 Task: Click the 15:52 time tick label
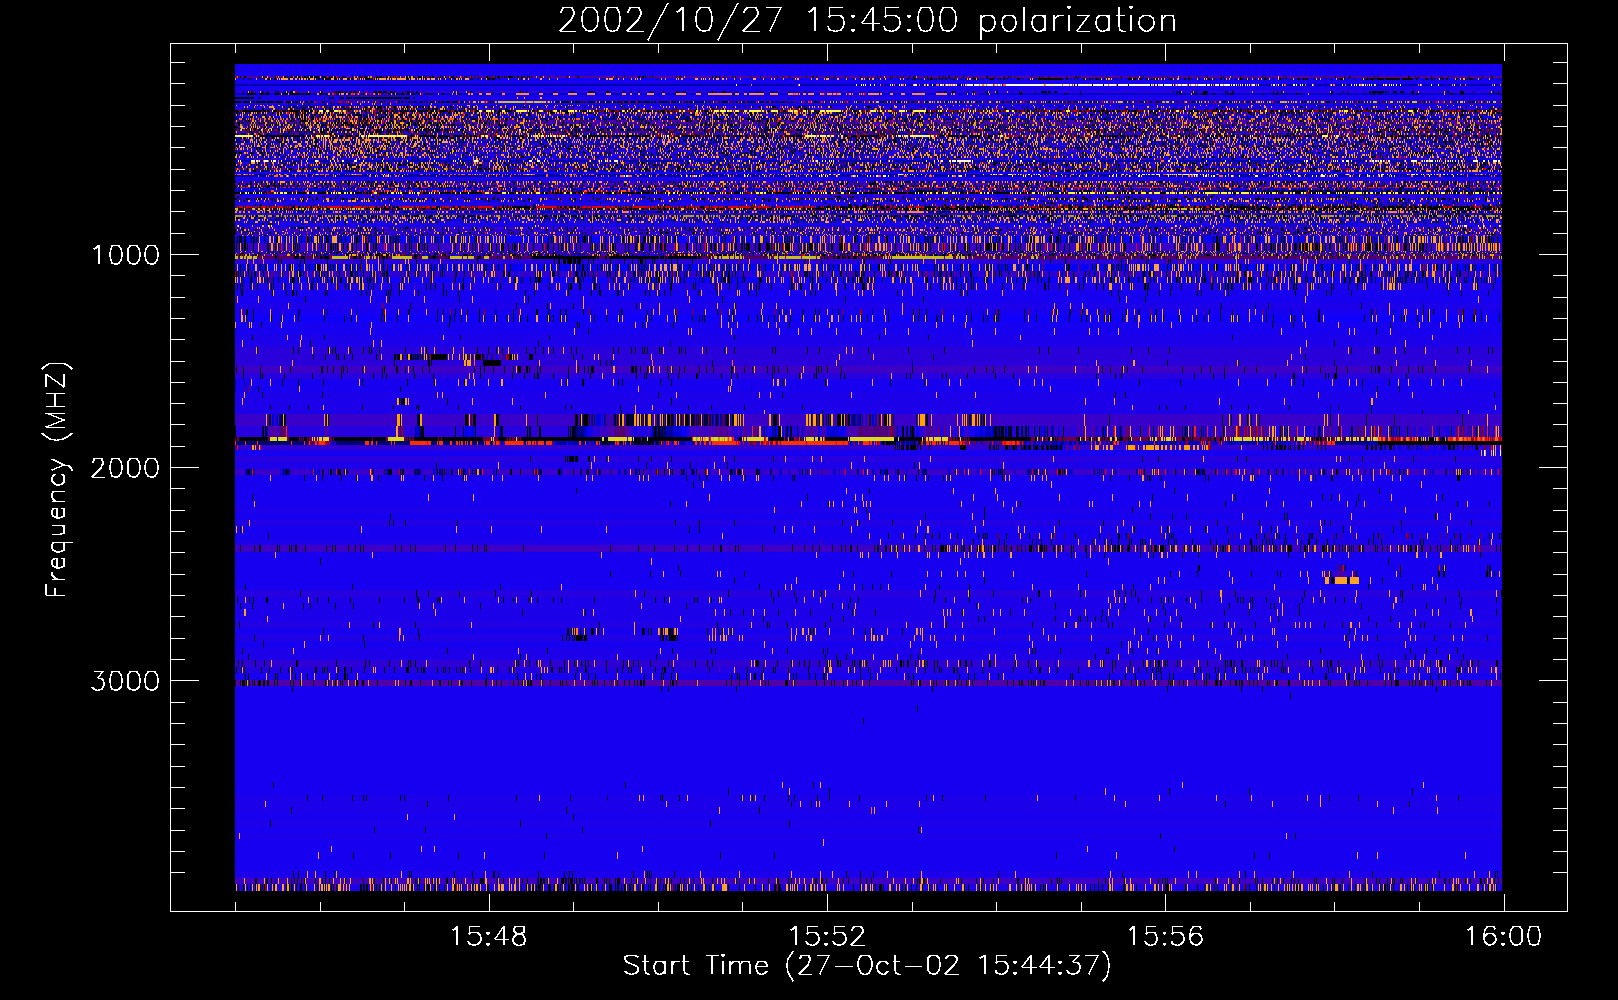[827, 937]
